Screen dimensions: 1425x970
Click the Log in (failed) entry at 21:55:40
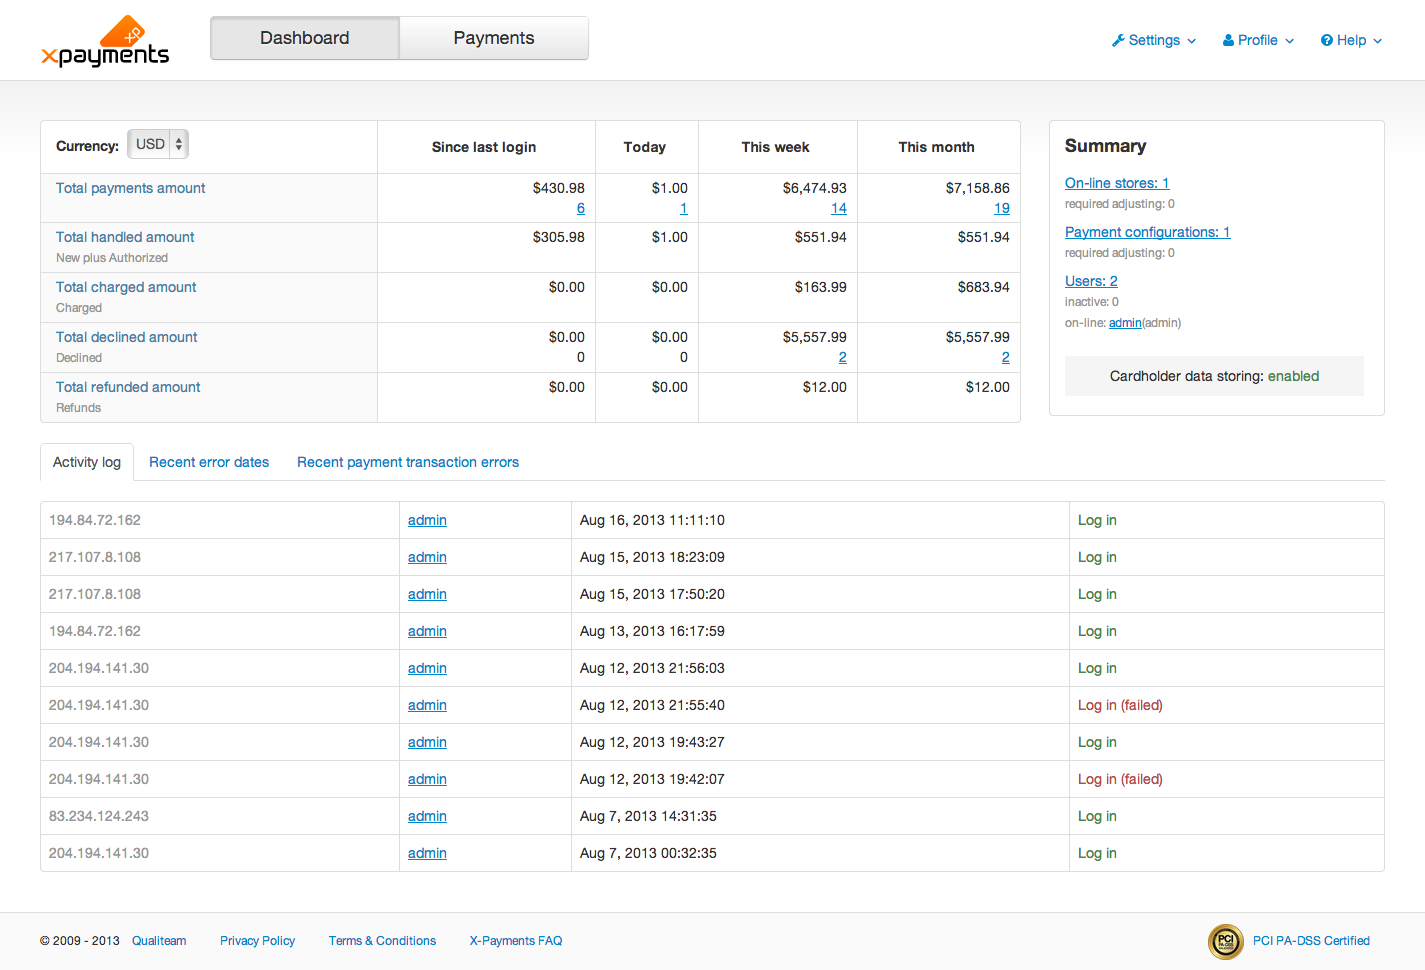tap(1120, 705)
